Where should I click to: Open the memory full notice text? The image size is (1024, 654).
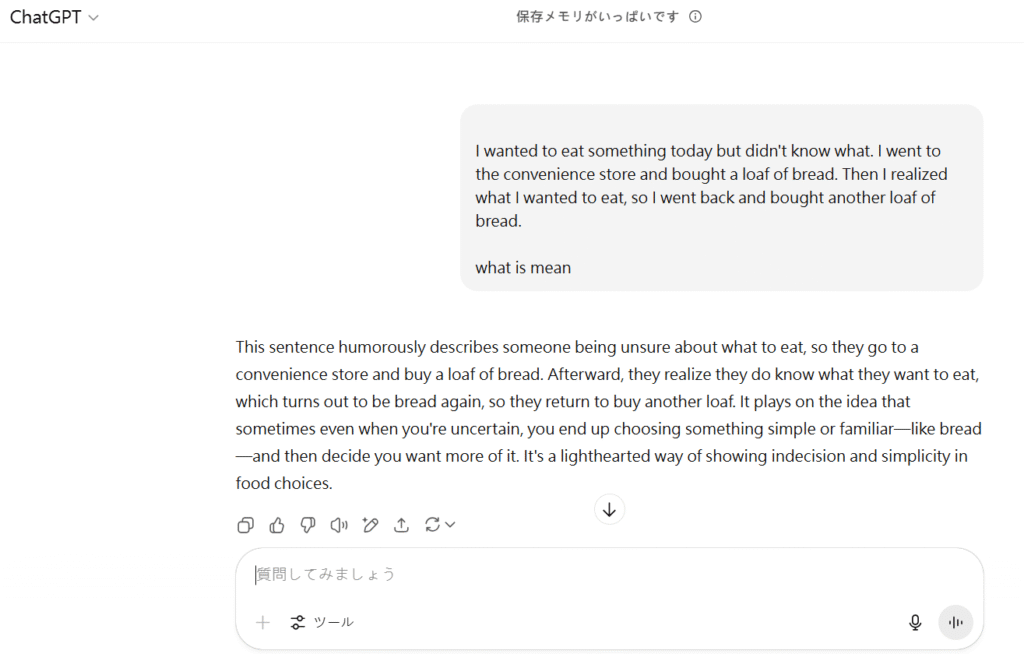tap(598, 17)
